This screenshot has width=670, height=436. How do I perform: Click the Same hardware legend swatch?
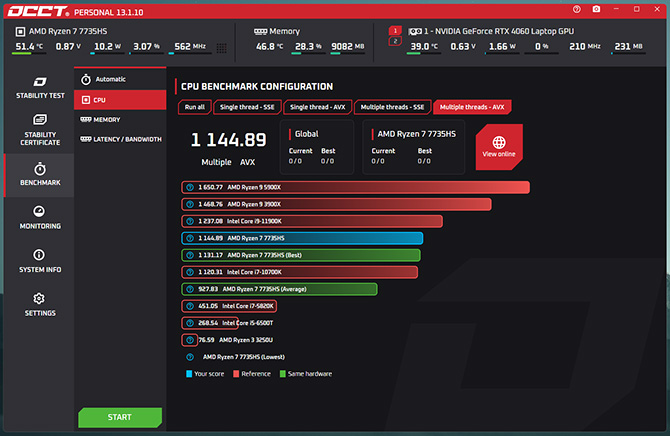click(x=282, y=374)
